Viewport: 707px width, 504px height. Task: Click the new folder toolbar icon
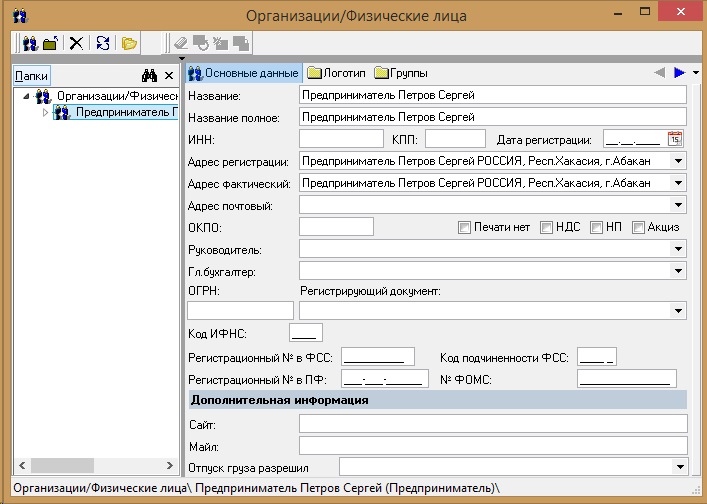[50, 43]
